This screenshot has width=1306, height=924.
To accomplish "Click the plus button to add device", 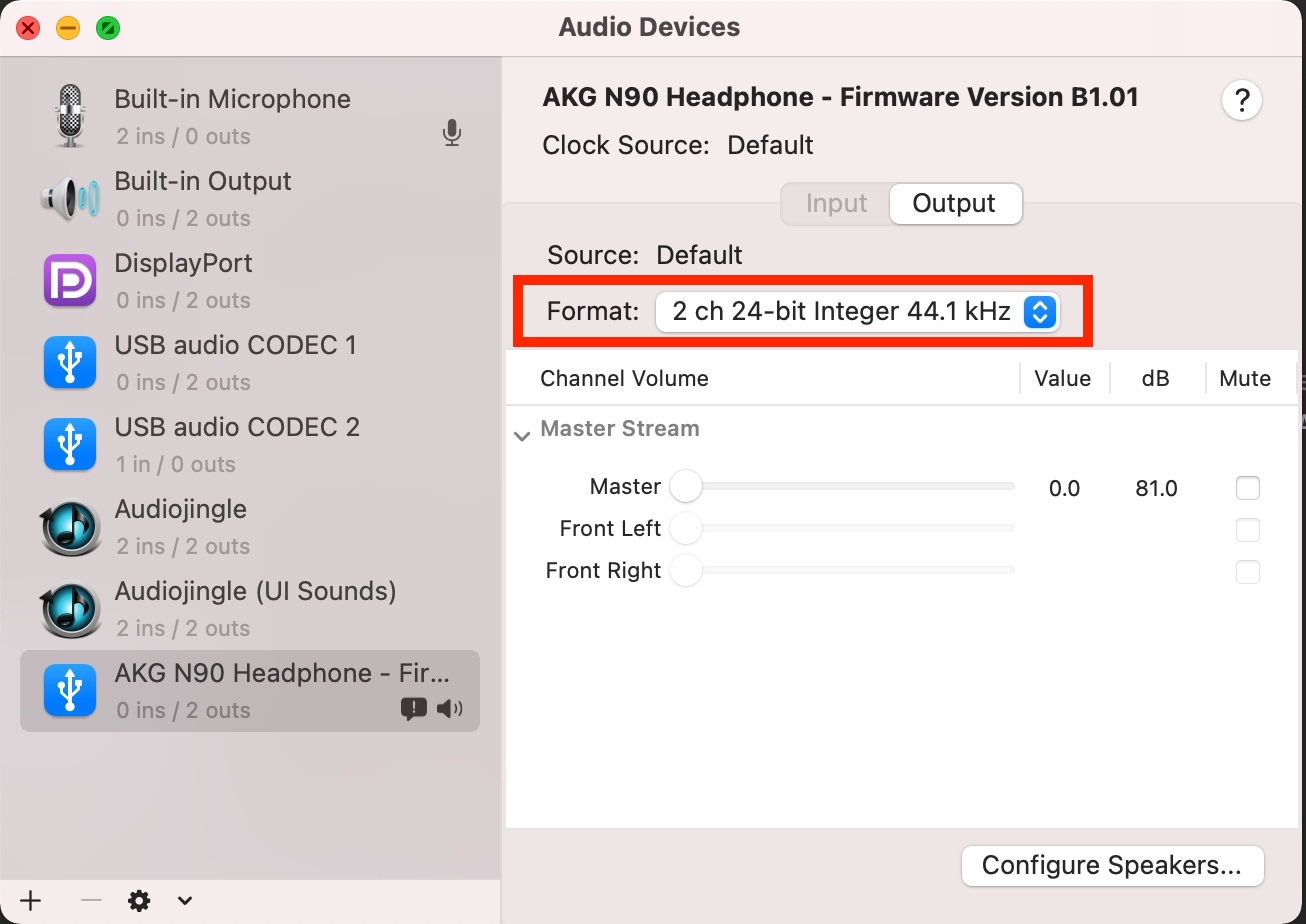I will pos(31,900).
